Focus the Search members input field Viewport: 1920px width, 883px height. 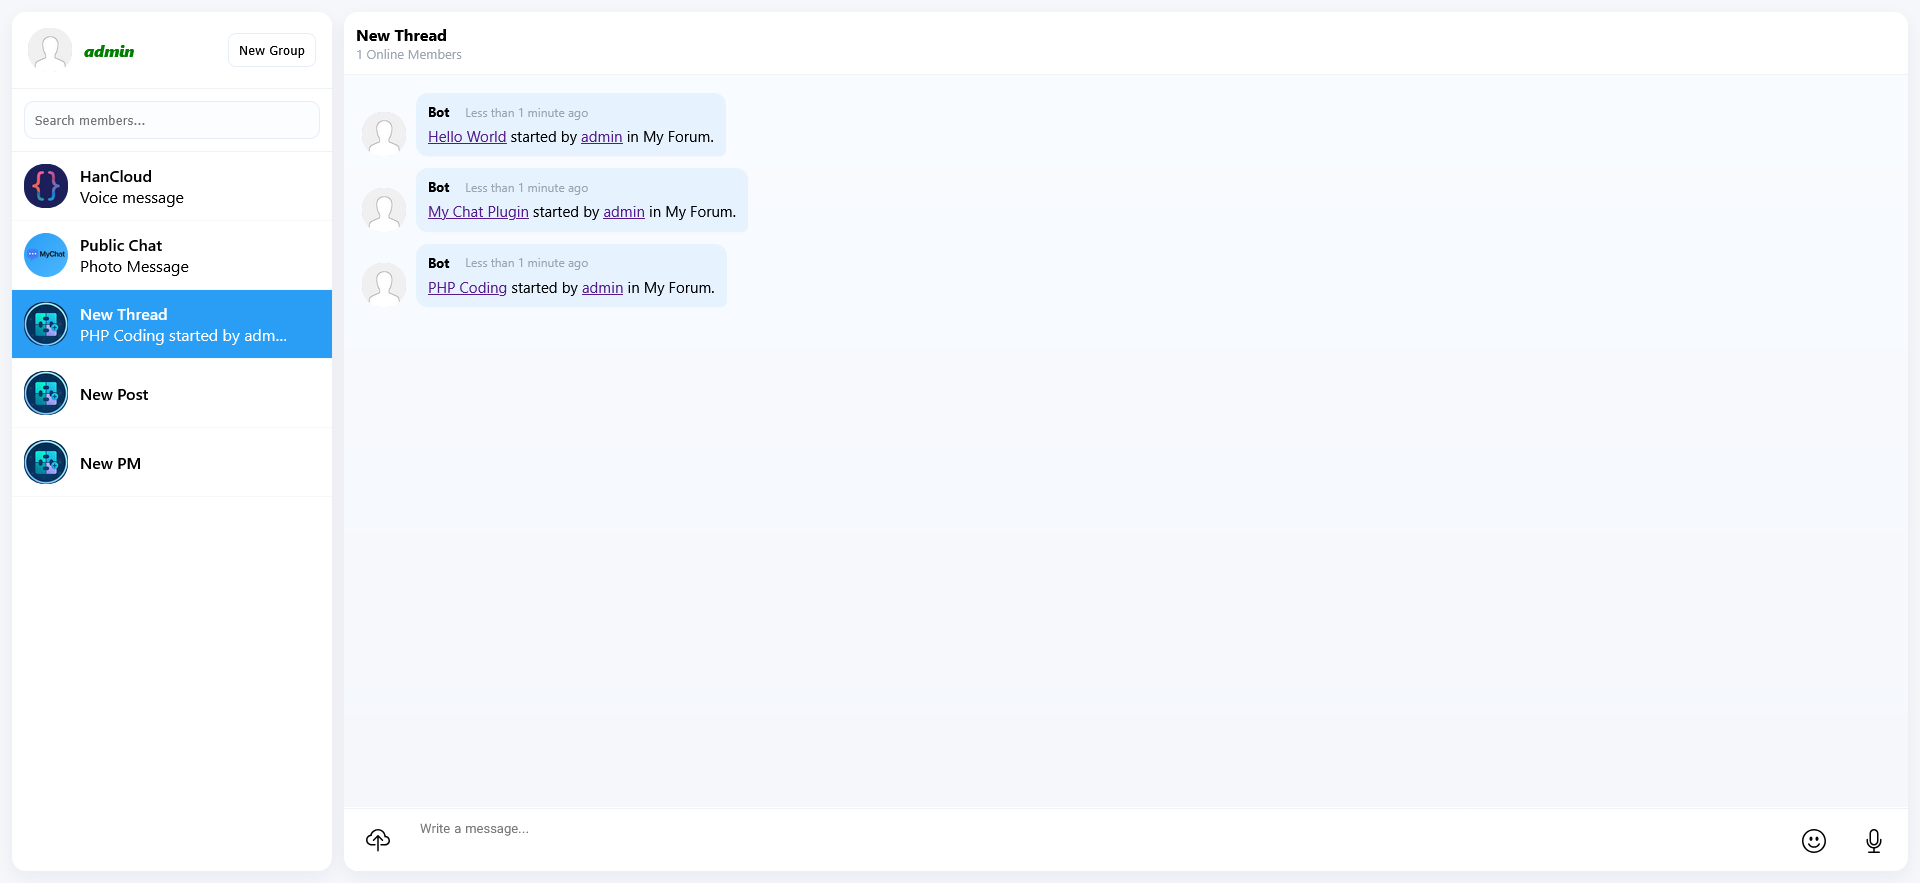[172, 120]
